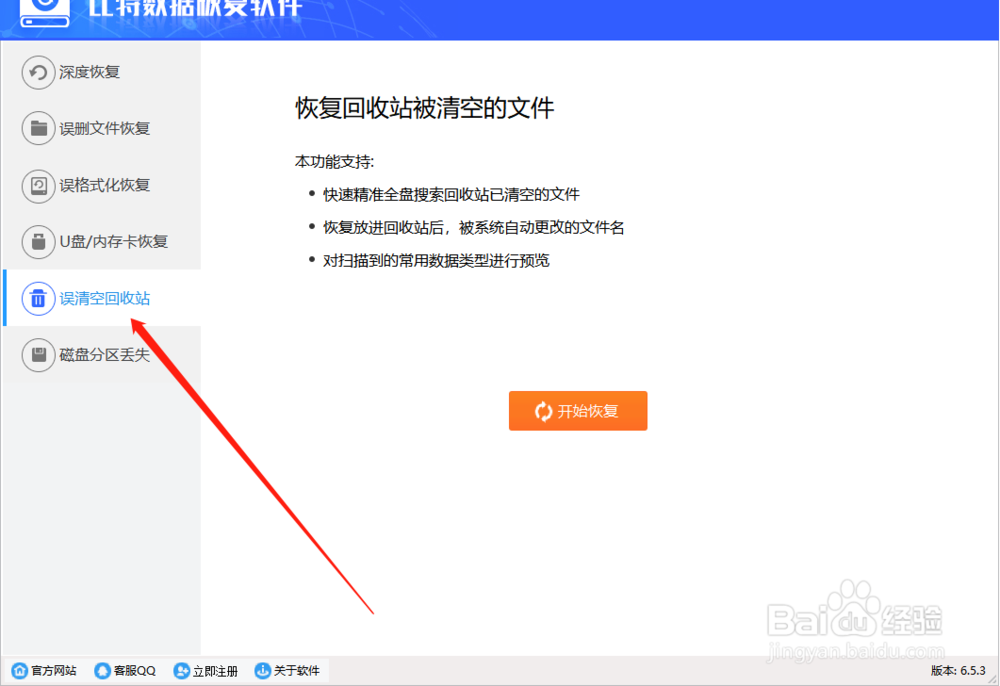Open the 立即注册 registration link
The image size is (1000, 686).
click(x=213, y=671)
